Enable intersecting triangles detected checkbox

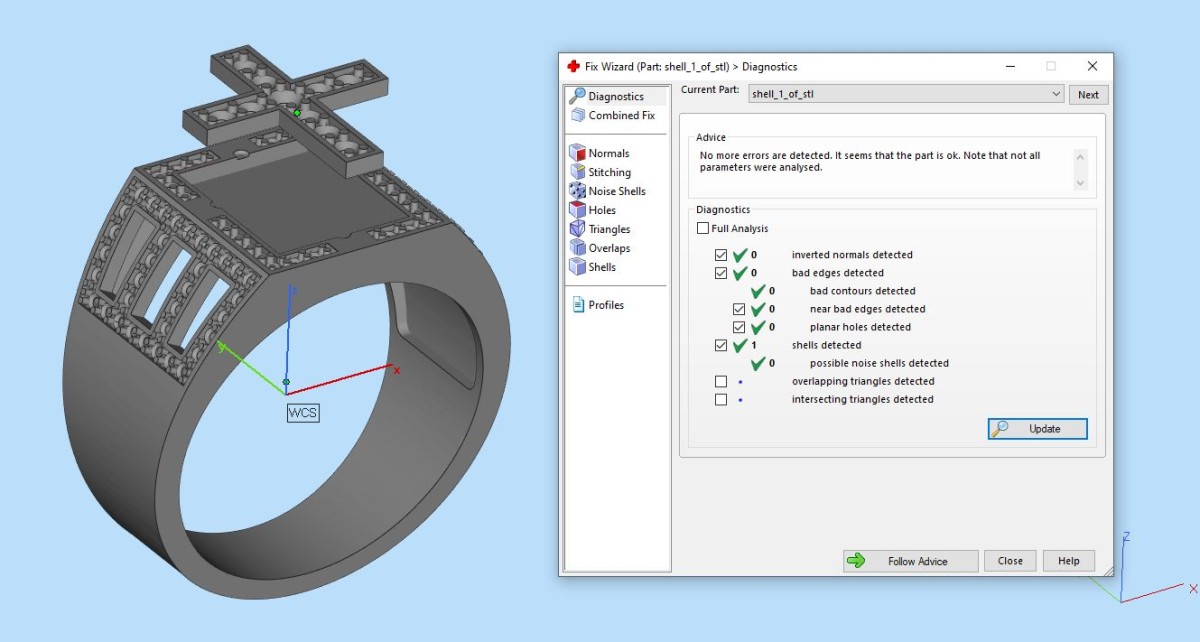pyautogui.click(x=721, y=399)
